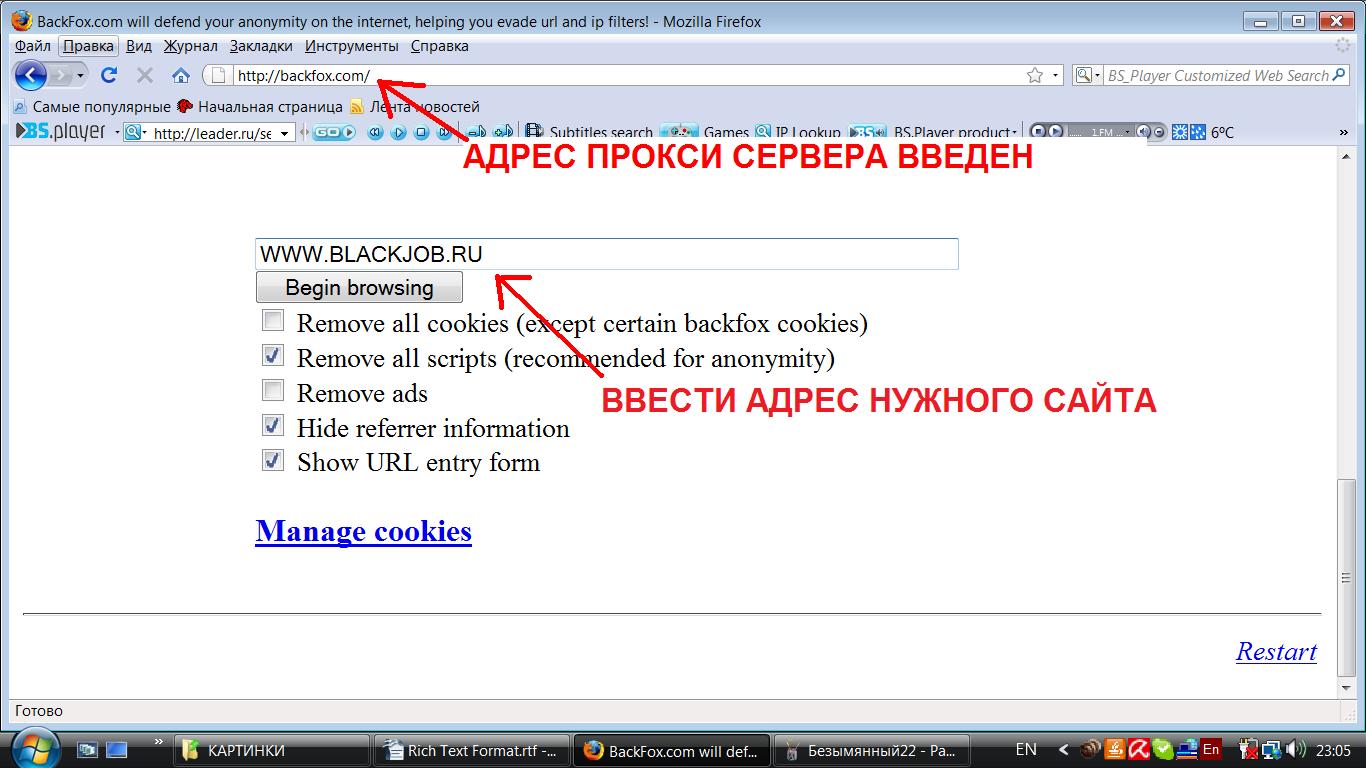Open the Manage cookies link
This screenshot has height=768, width=1366.
[x=363, y=531]
